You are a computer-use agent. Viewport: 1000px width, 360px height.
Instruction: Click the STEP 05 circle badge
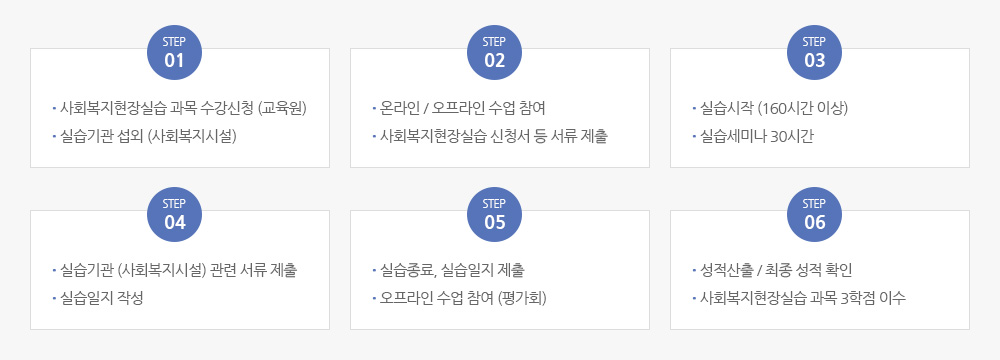494,214
